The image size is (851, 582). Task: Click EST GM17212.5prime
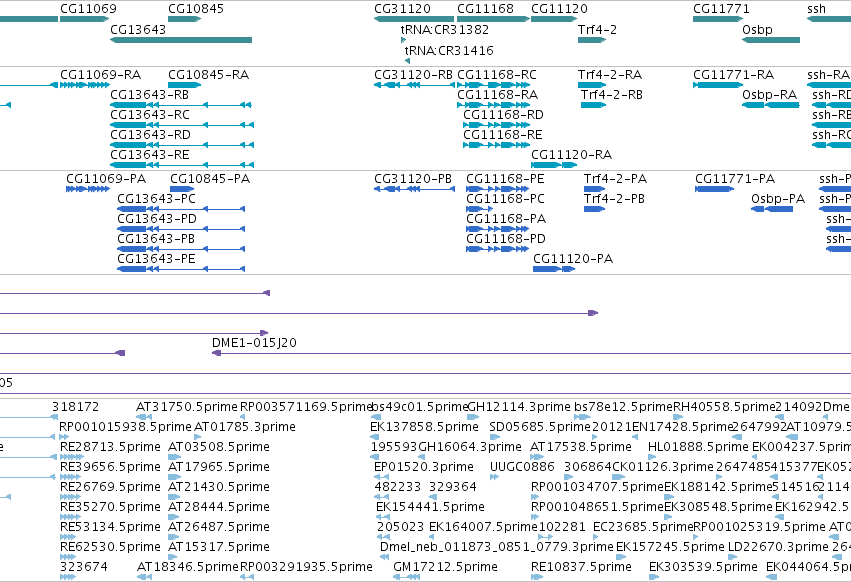(445, 567)
